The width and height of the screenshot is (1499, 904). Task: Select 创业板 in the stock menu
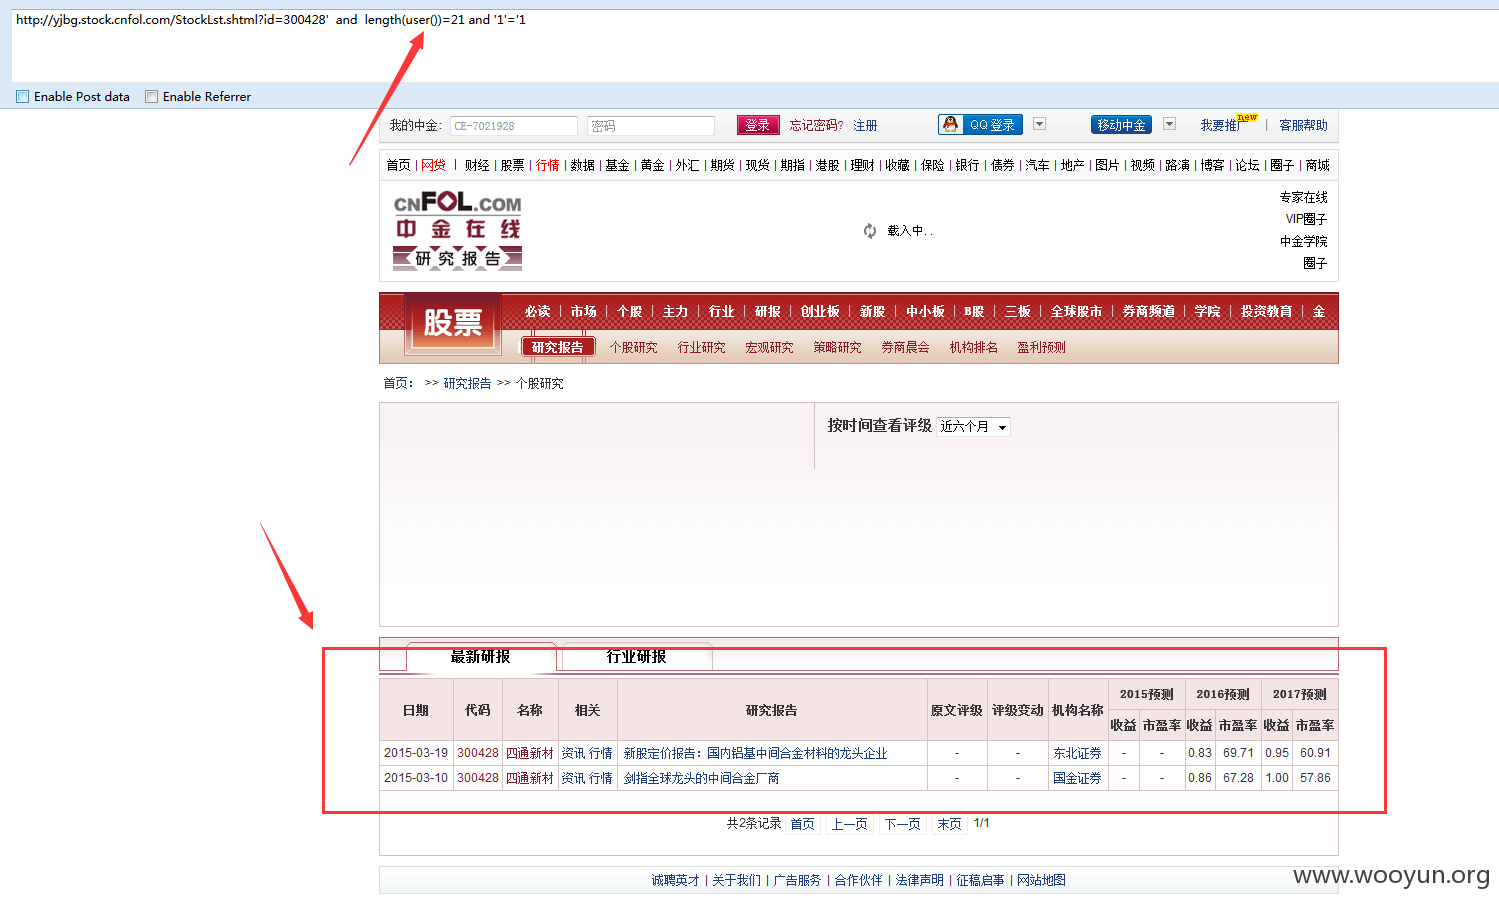click(820, 312)
